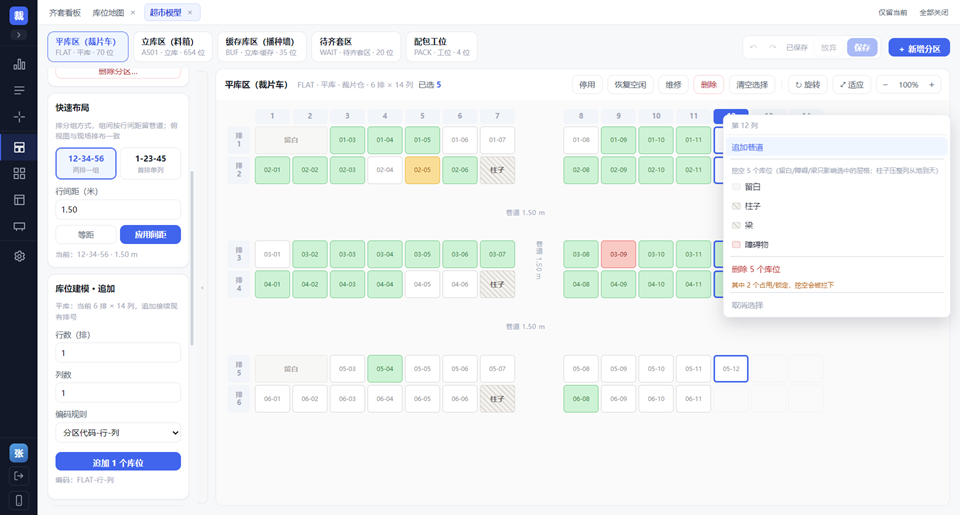
Task: Click the undo arrow icon
Action: (754, 47)
